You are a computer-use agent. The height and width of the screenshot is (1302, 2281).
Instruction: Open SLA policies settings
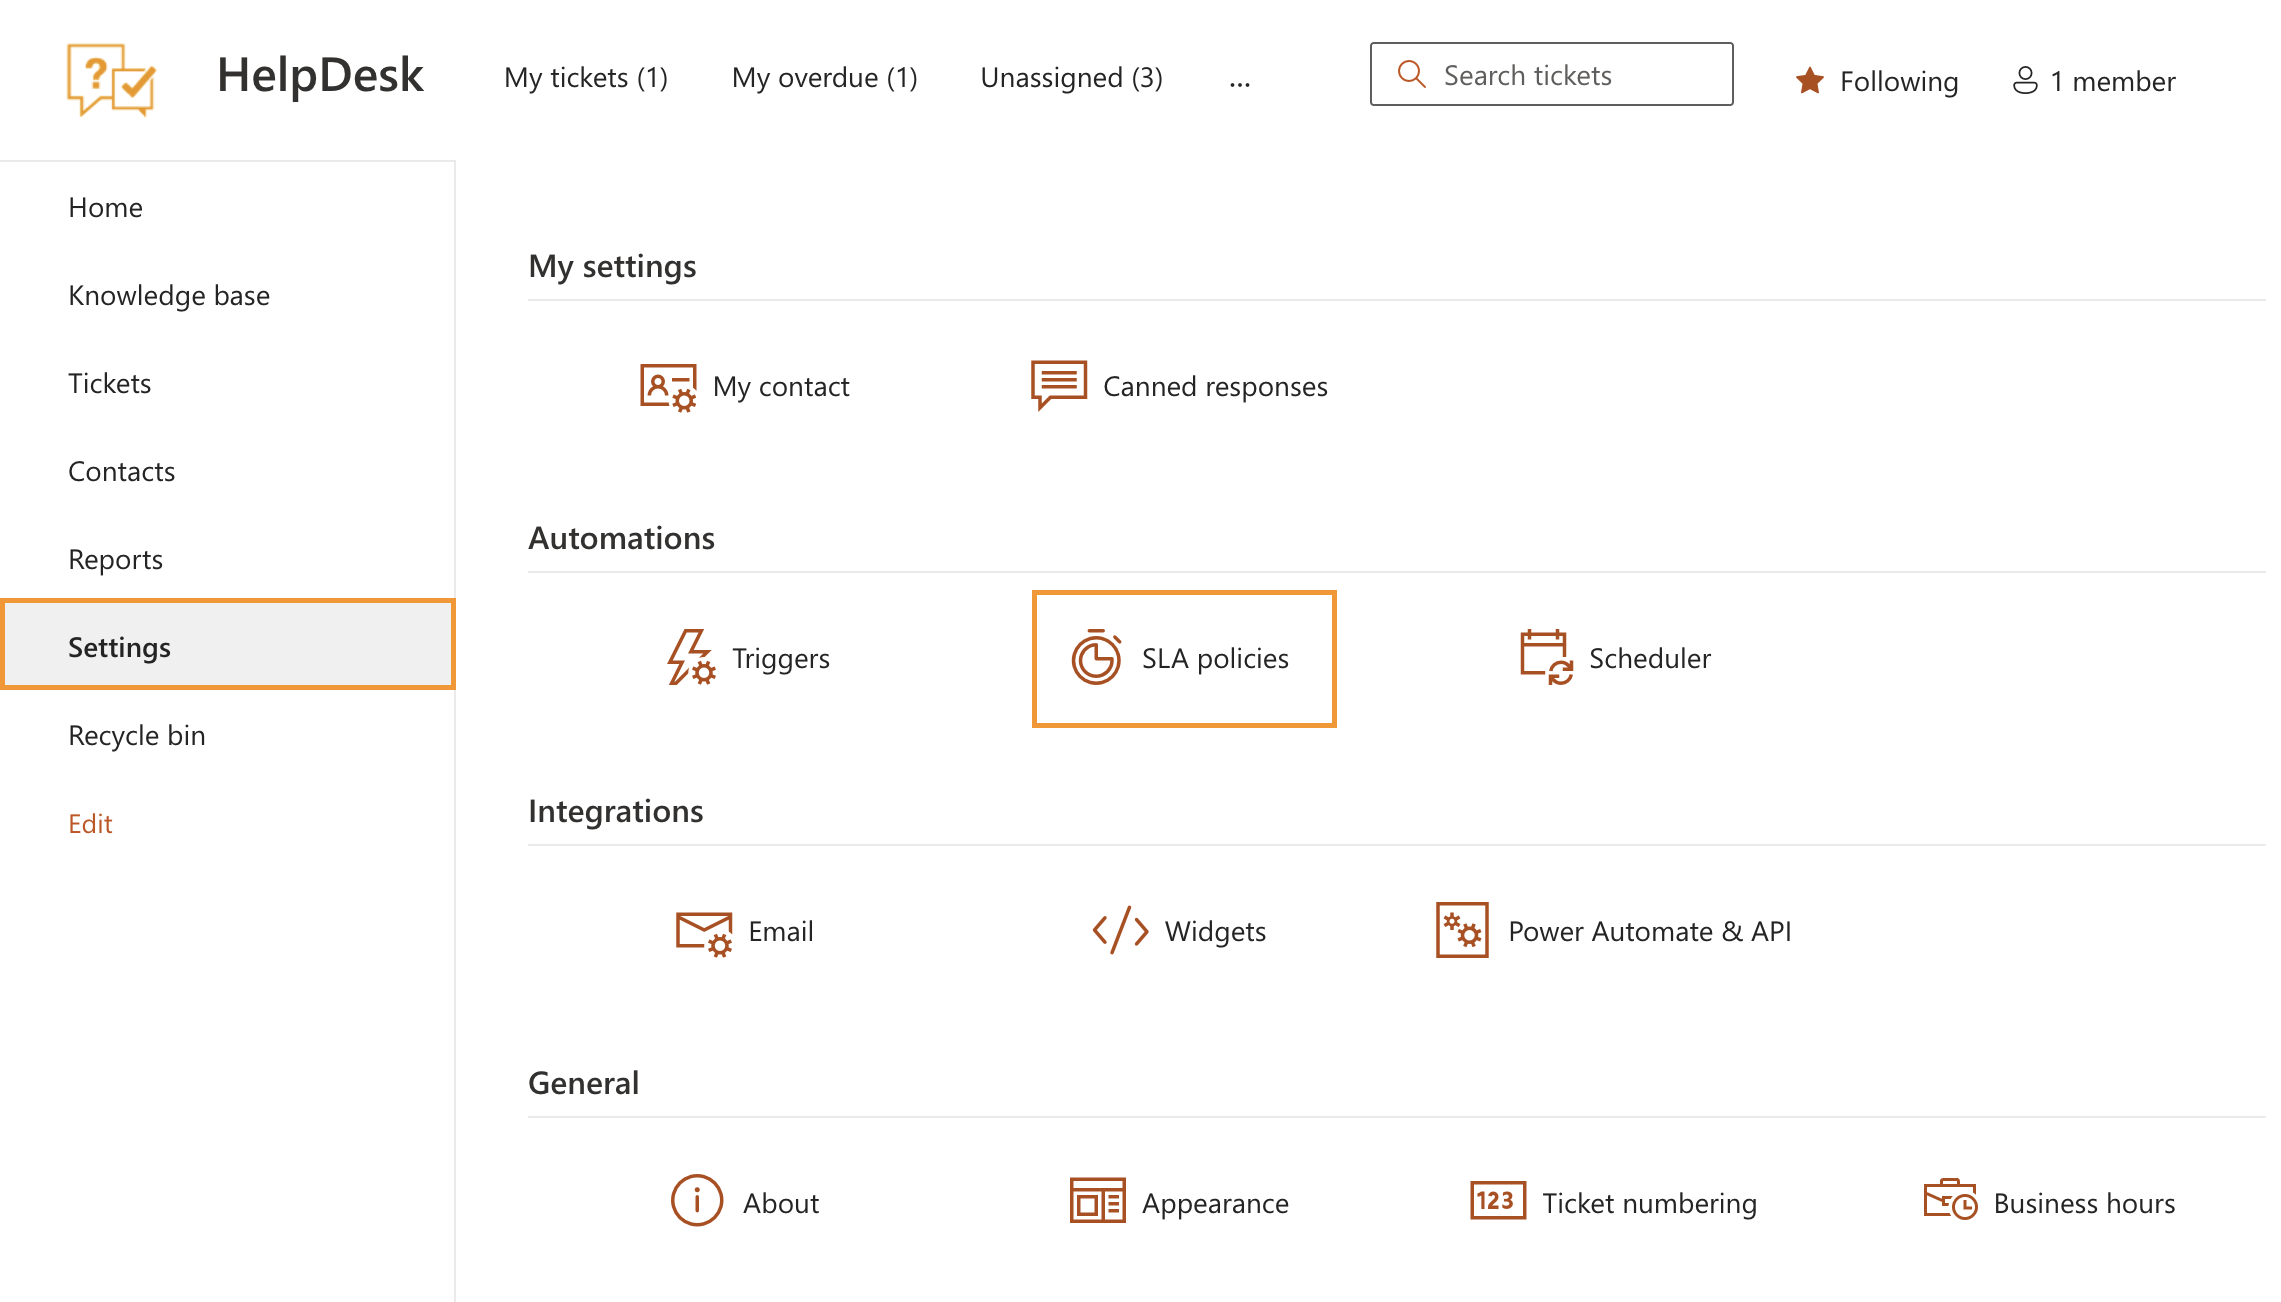[1183, 658]
